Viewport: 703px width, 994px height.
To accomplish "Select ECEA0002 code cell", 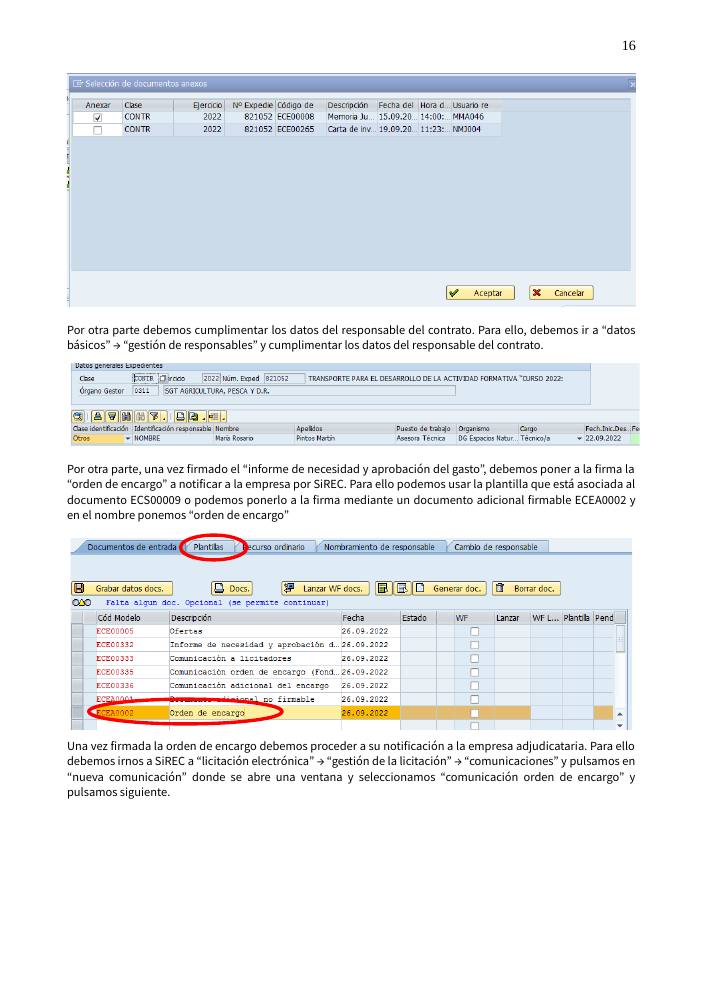I will (x=132, y=713).
